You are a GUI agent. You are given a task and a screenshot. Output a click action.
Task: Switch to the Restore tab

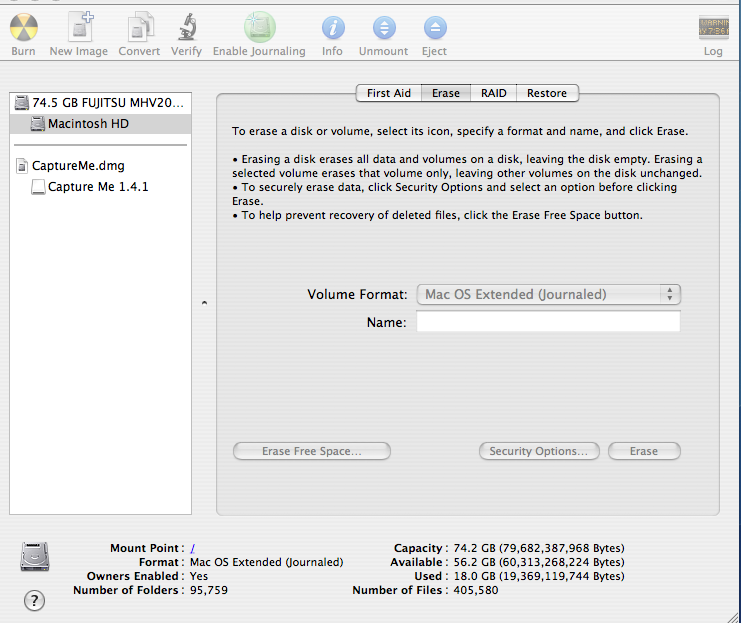coord(547,93)
